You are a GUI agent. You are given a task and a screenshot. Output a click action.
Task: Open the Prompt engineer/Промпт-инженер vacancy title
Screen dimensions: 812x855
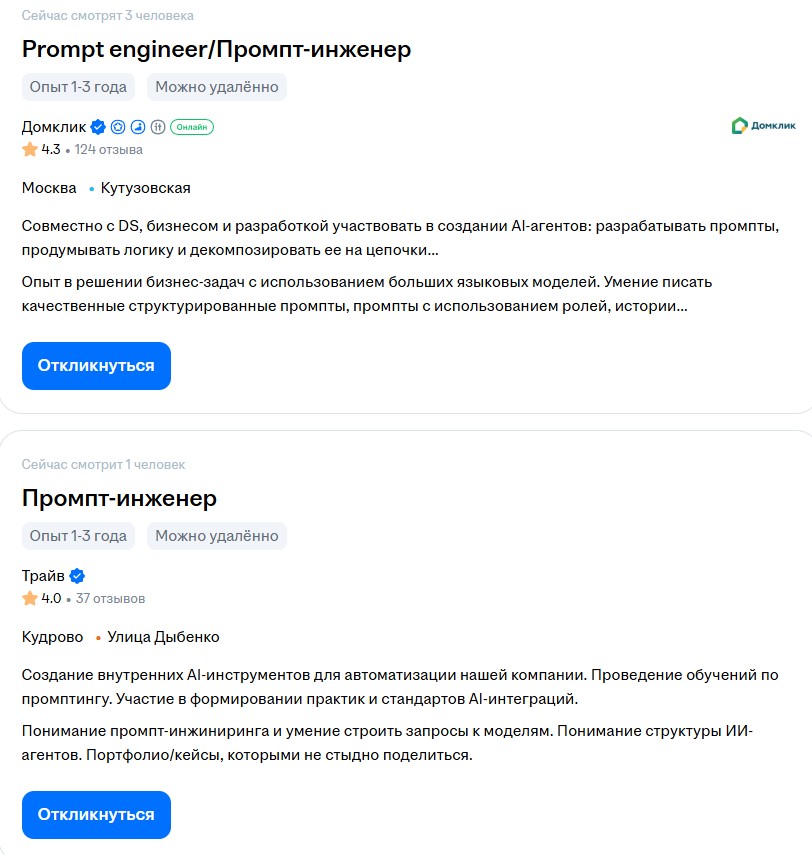click(x=216, y=48)
